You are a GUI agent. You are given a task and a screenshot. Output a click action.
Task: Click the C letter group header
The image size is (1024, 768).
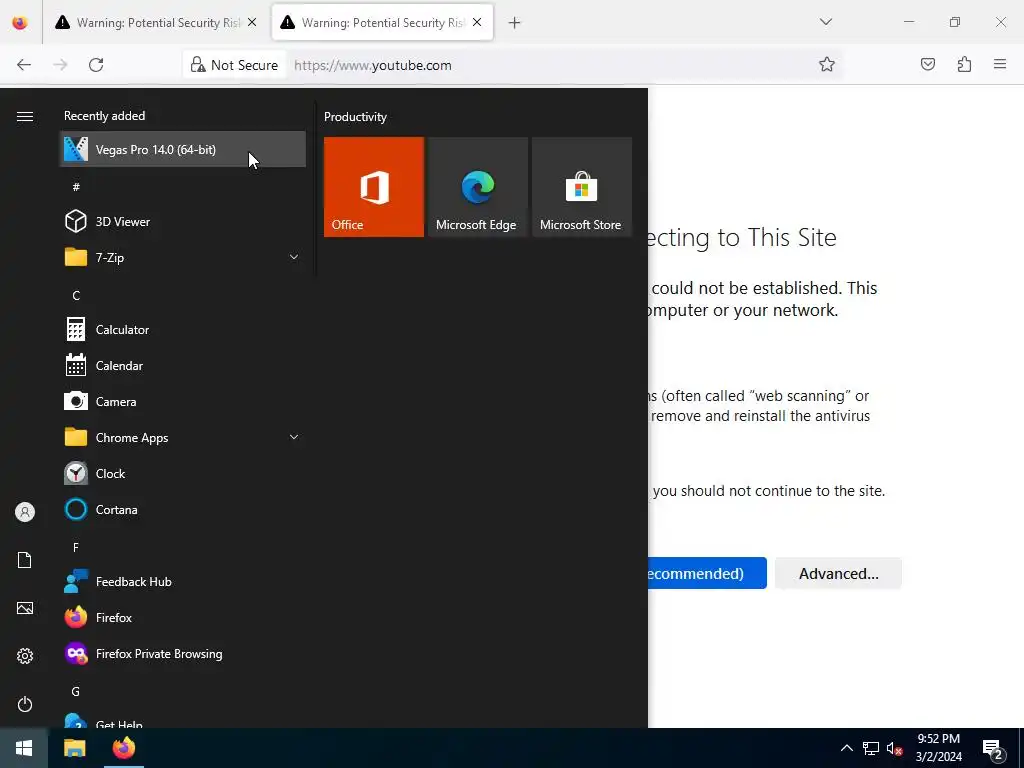[x=76, y=296]
